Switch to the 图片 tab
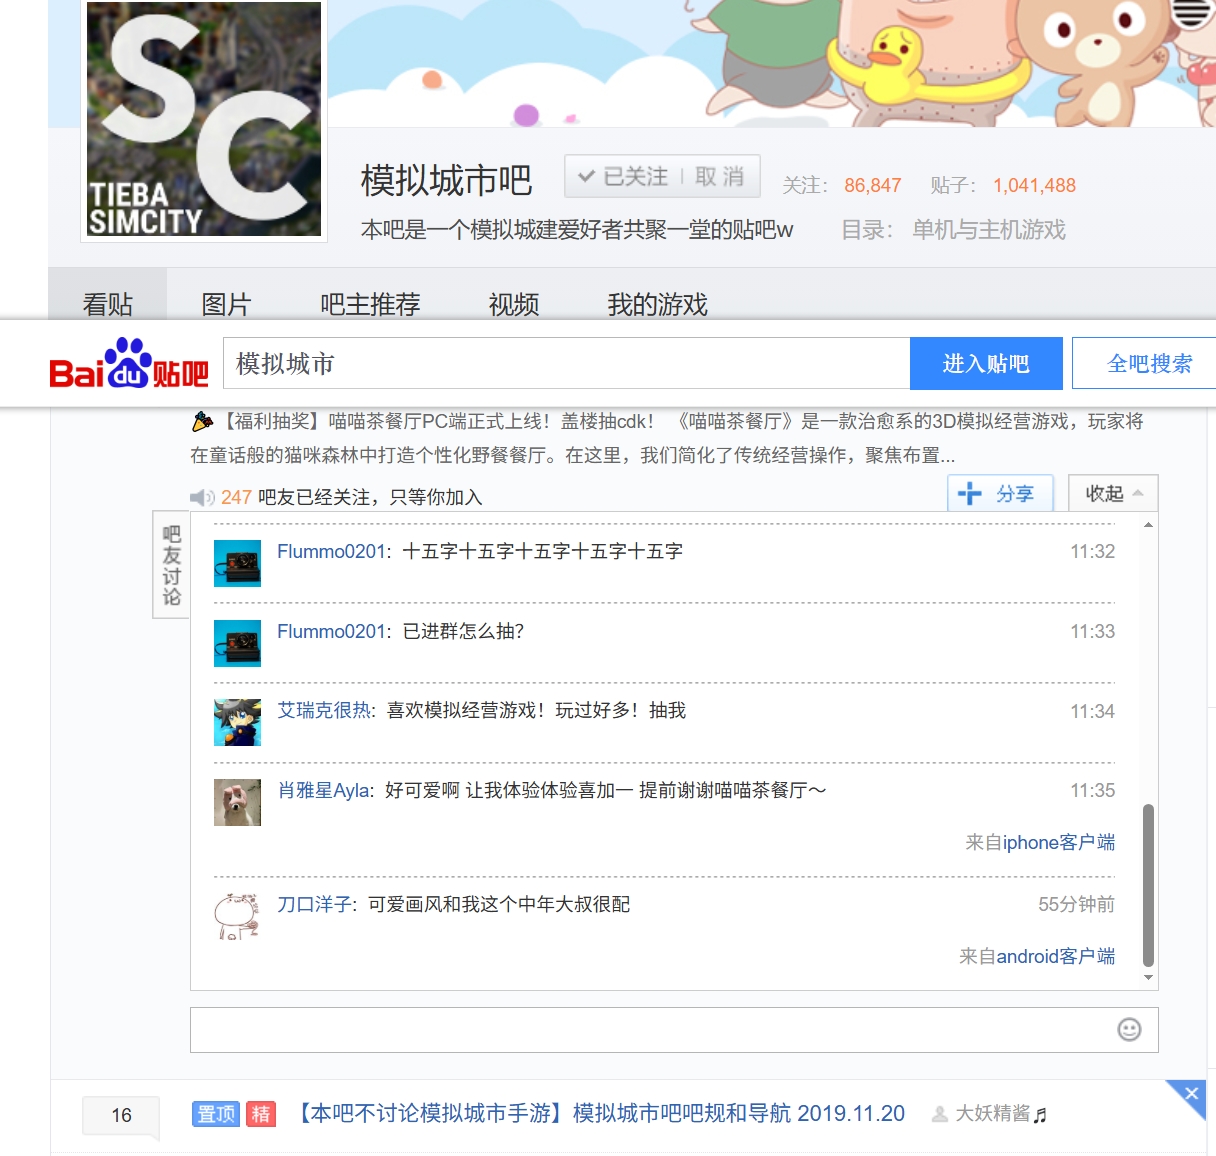1216x1156 pixels. click(x=226, y=304)
